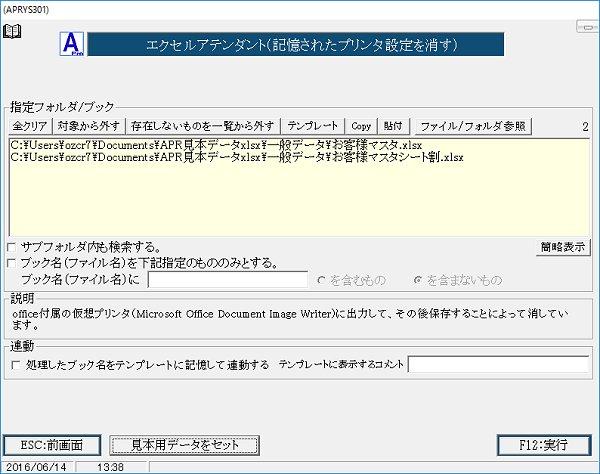Screen dimensions: 600x474
Task: Check 処理したブック名をテンプレートに記憶して連動する
Action: pyautogui.click(x=15, y=365)
